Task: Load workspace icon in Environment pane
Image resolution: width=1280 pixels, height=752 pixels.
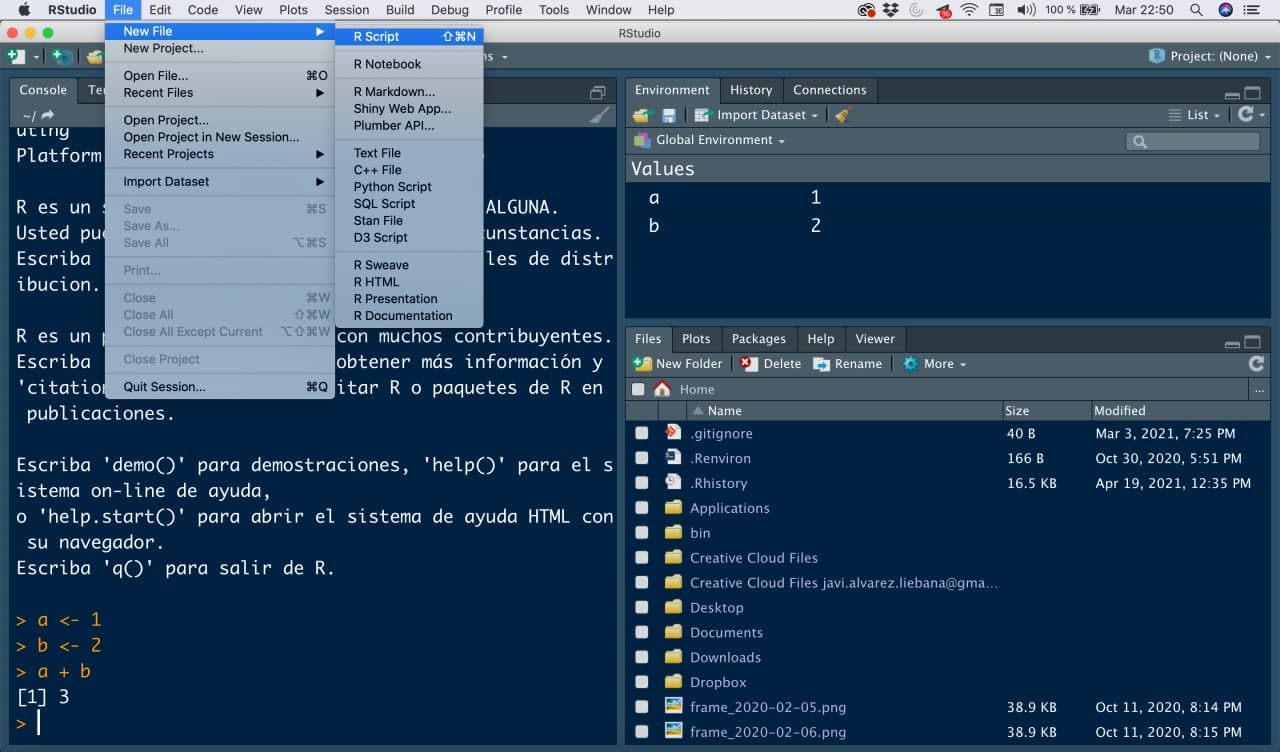Action: (x=641, y=115)
